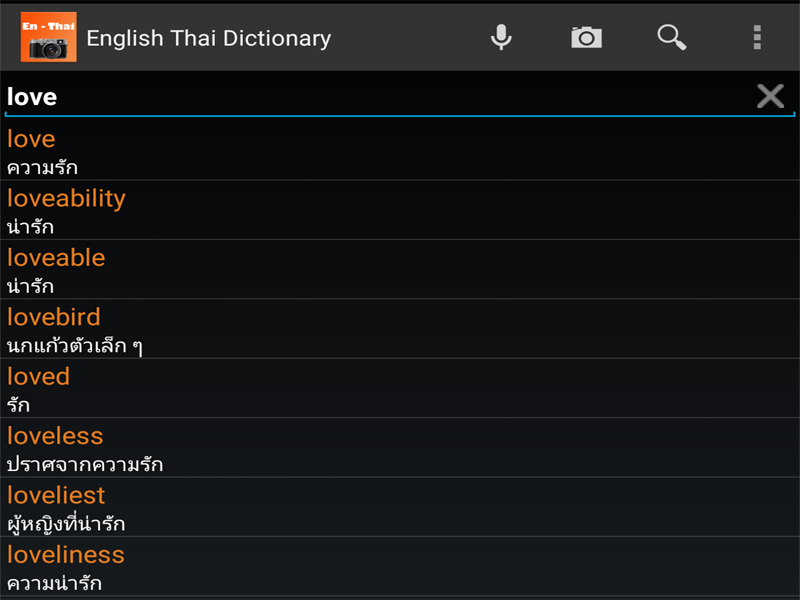Tap Thai translation 'ความรัก' under love
This screenshot has height=600, width=800.
coord(42,167)
